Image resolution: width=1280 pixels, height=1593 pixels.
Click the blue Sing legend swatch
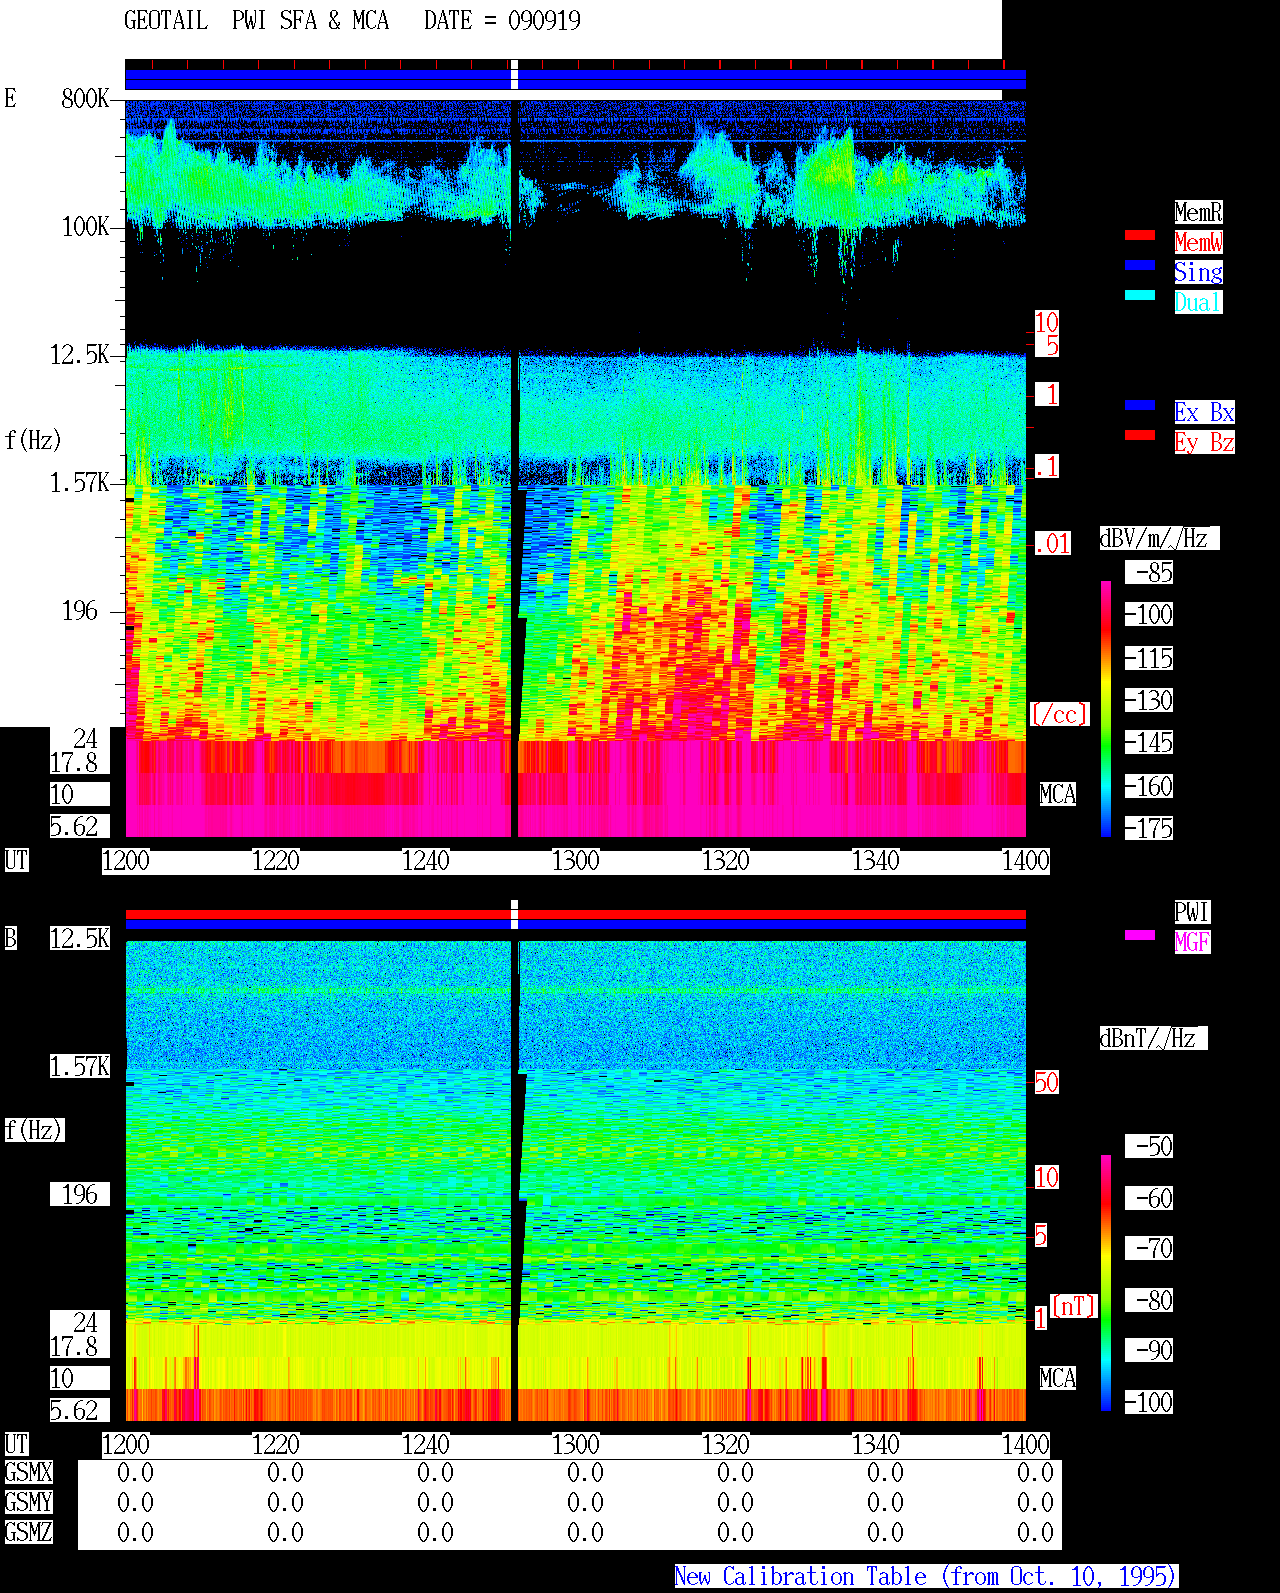coord(1140,265)
